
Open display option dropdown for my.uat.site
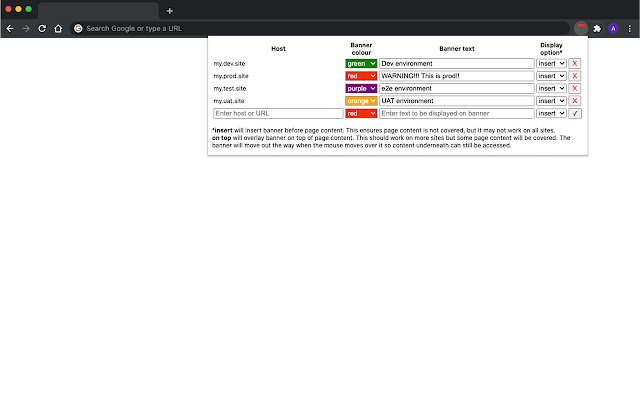[551, 101]
